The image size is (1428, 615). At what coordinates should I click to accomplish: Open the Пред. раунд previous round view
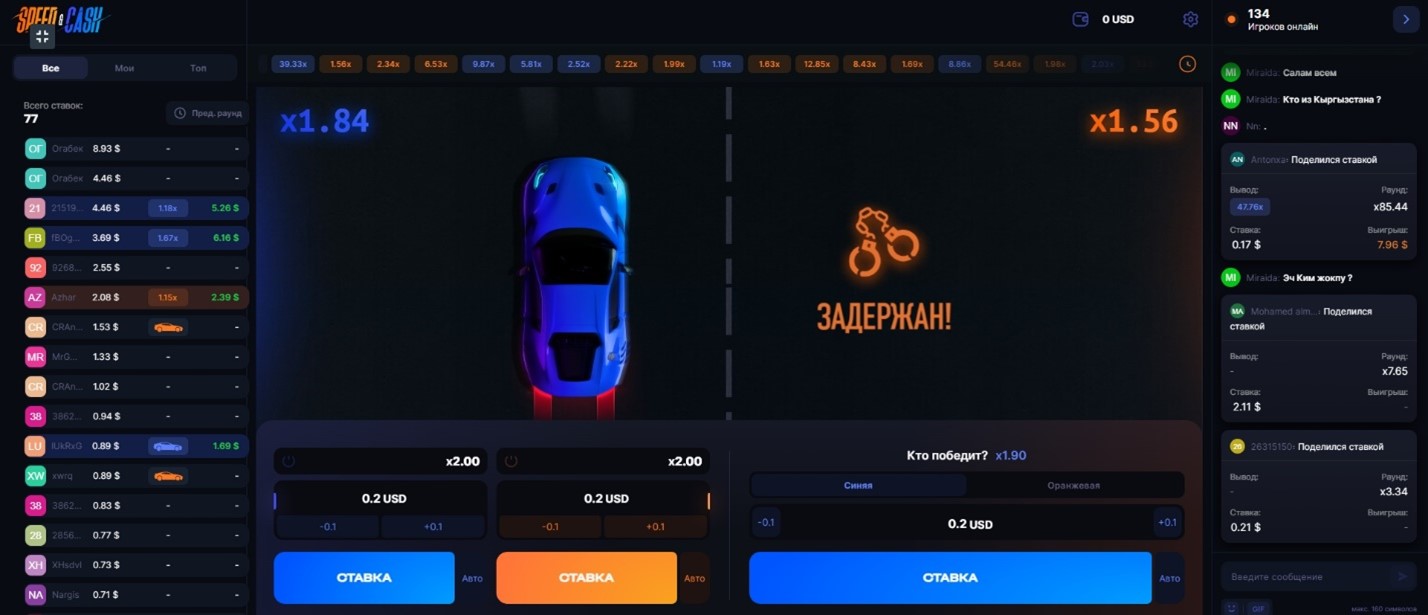(x=207, y=113)
